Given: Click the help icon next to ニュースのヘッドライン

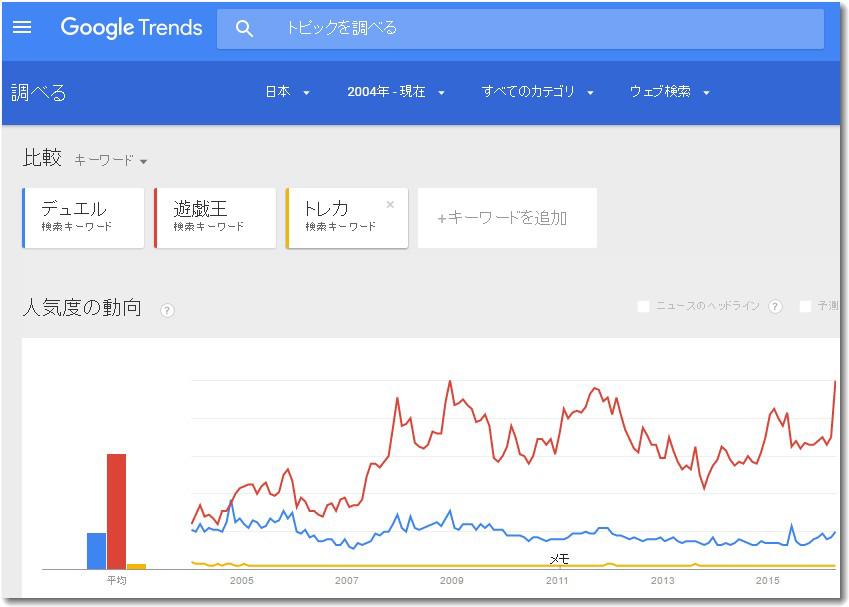Looking at the screenshot, I should pyautogui.click(x=775, y=307).
